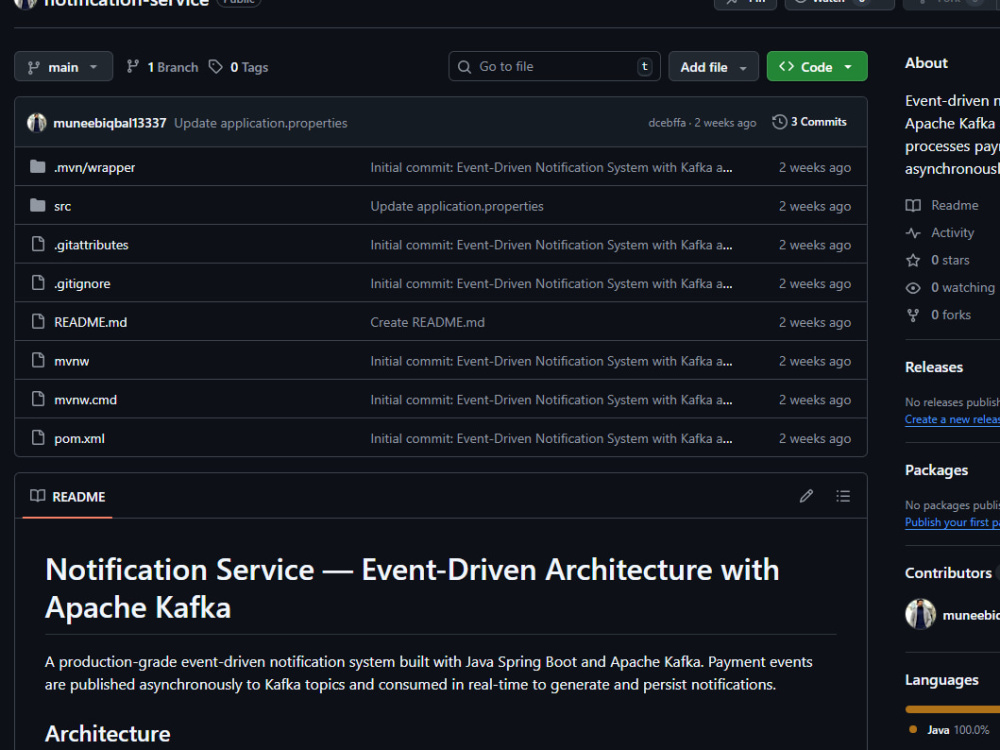Viewport: 1000px width, 750px height.
Task: Open src row's Update application.properties commit
Action: (x=457, y=206)
